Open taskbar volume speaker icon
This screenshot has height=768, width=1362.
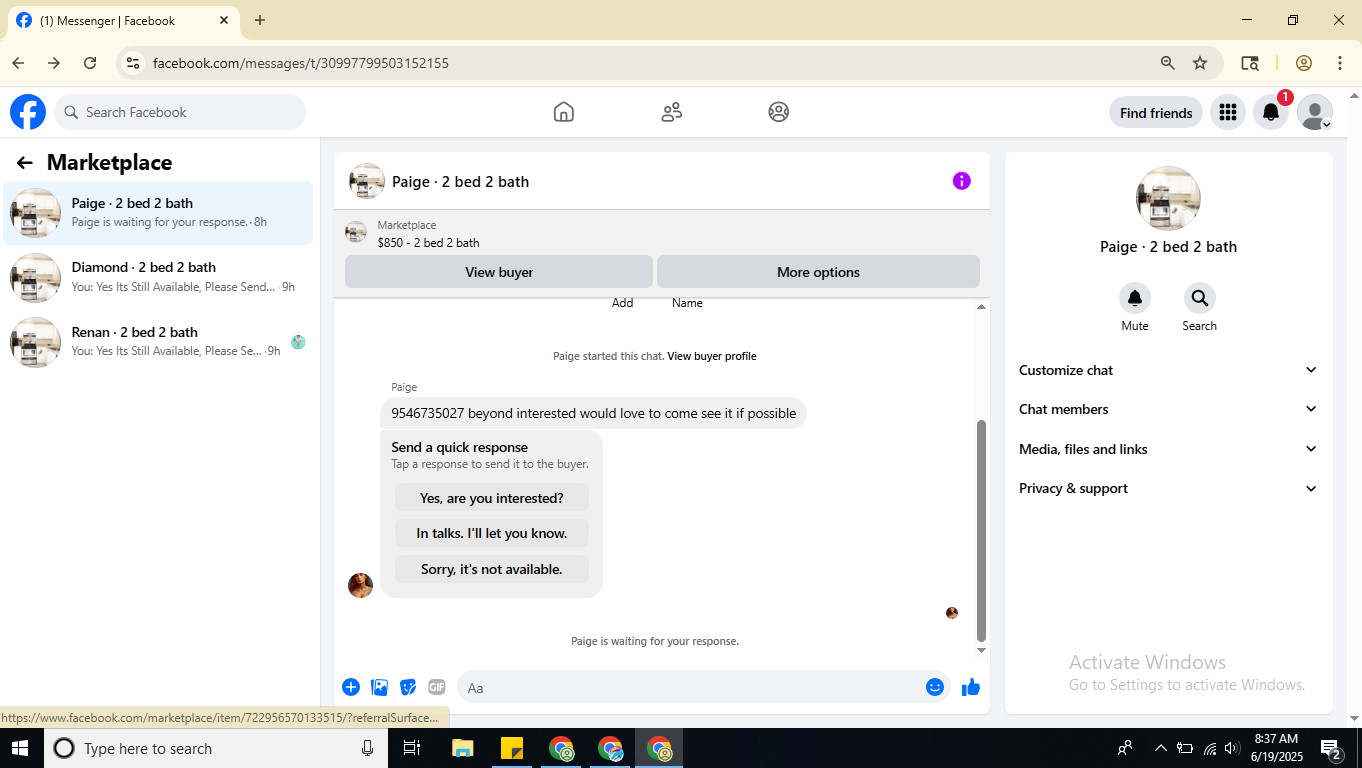[1232, 748]
